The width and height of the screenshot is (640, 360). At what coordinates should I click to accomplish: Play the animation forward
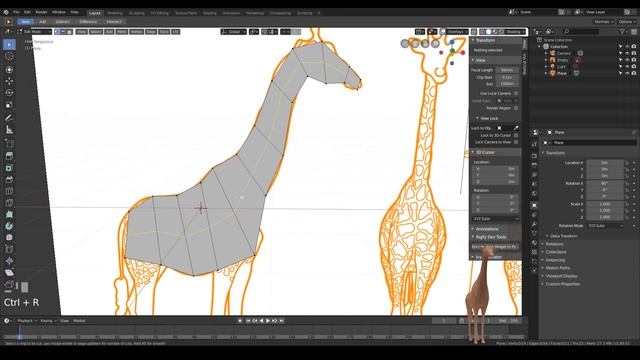(x=268, y=321)
